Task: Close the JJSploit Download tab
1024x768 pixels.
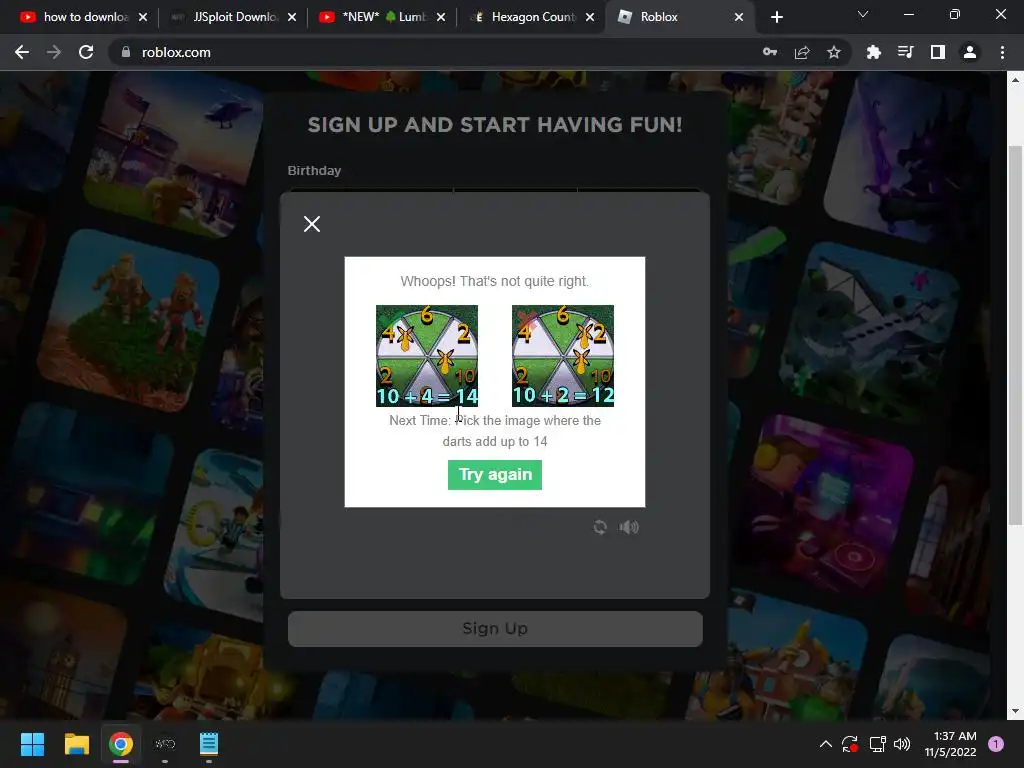Action: coord(292,17)
